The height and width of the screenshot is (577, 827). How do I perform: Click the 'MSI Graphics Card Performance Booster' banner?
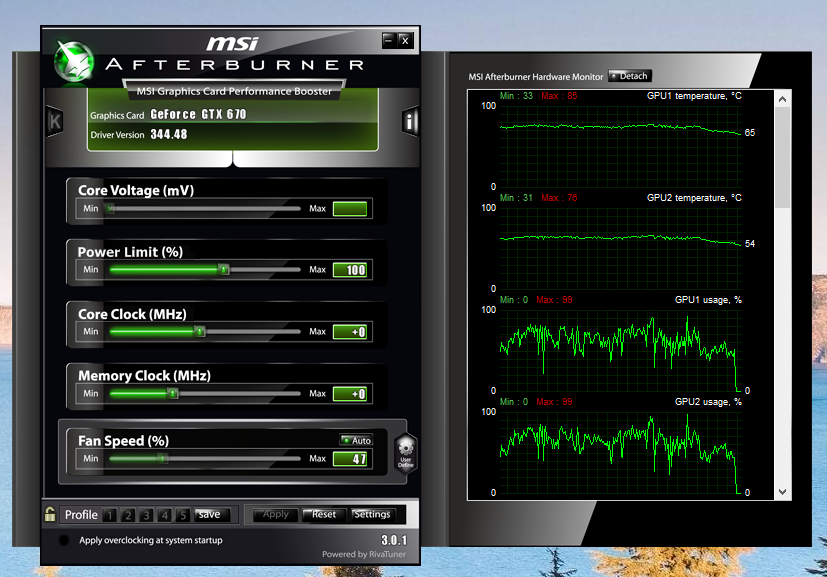pyautogui.click(x=234, y=91)
